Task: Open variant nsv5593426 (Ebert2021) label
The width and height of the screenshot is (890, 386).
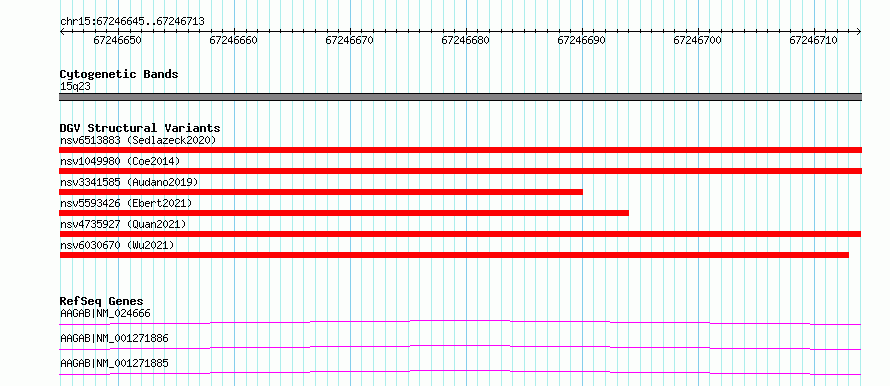Action: (x=126, y=203)
